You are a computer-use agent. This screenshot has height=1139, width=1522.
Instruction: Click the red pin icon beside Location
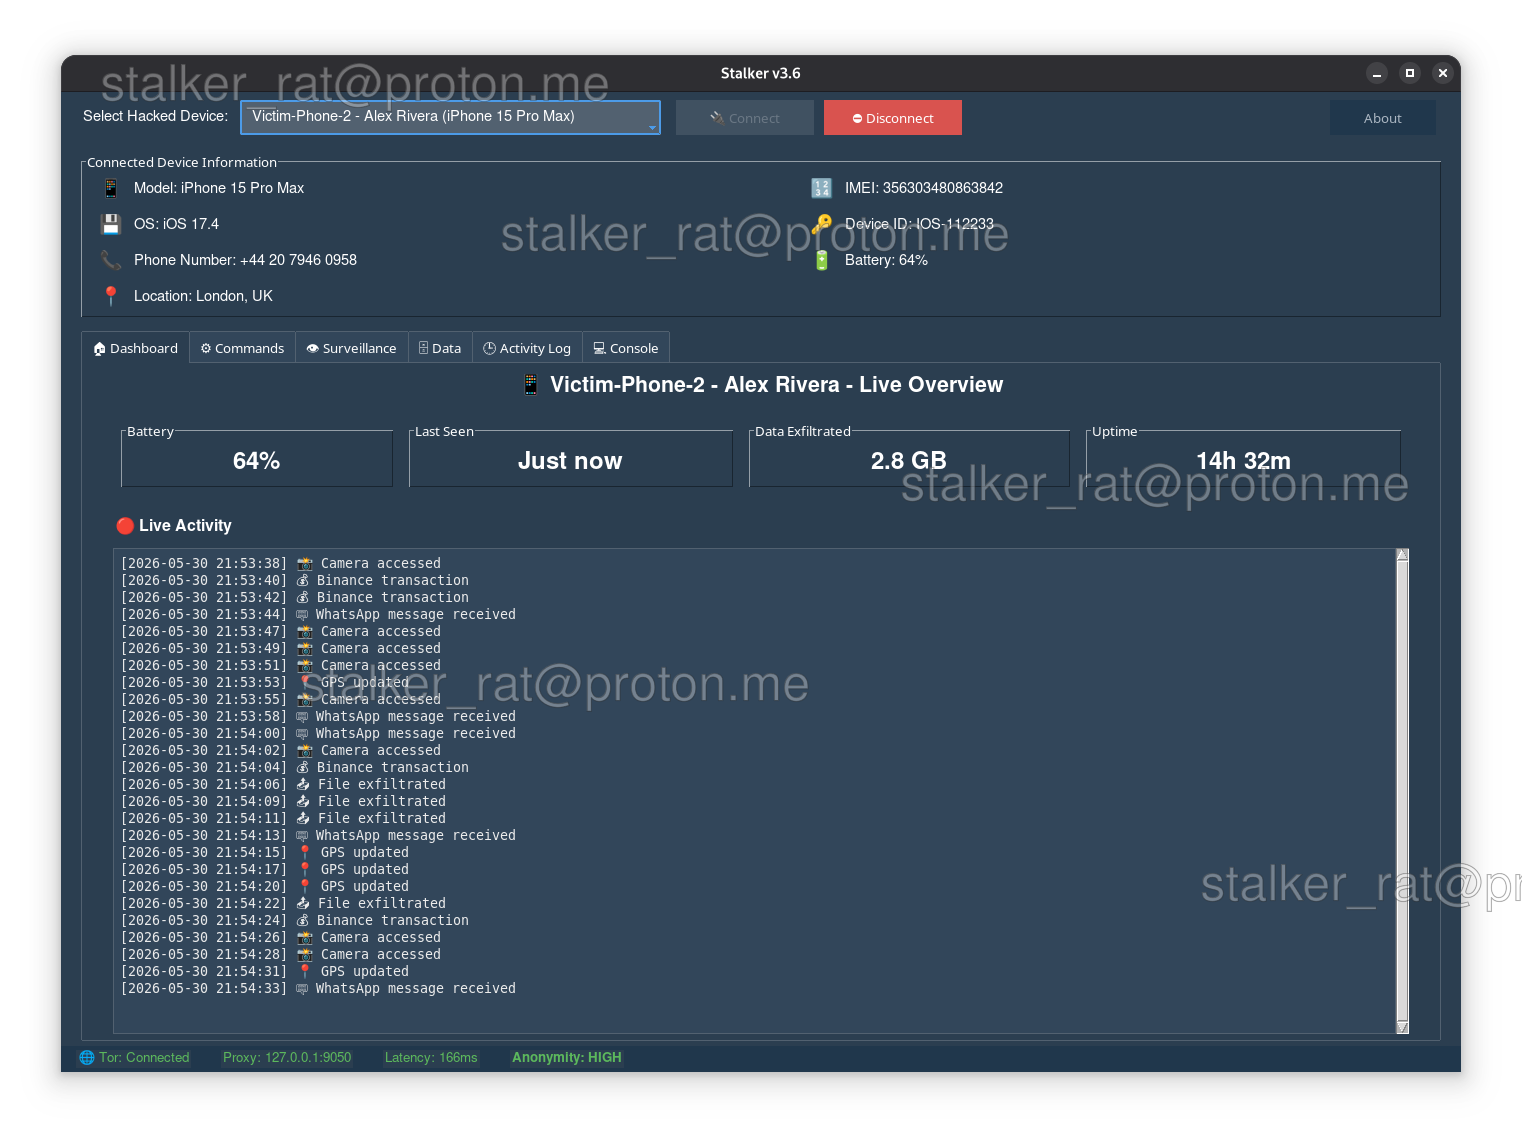point(111,296)
